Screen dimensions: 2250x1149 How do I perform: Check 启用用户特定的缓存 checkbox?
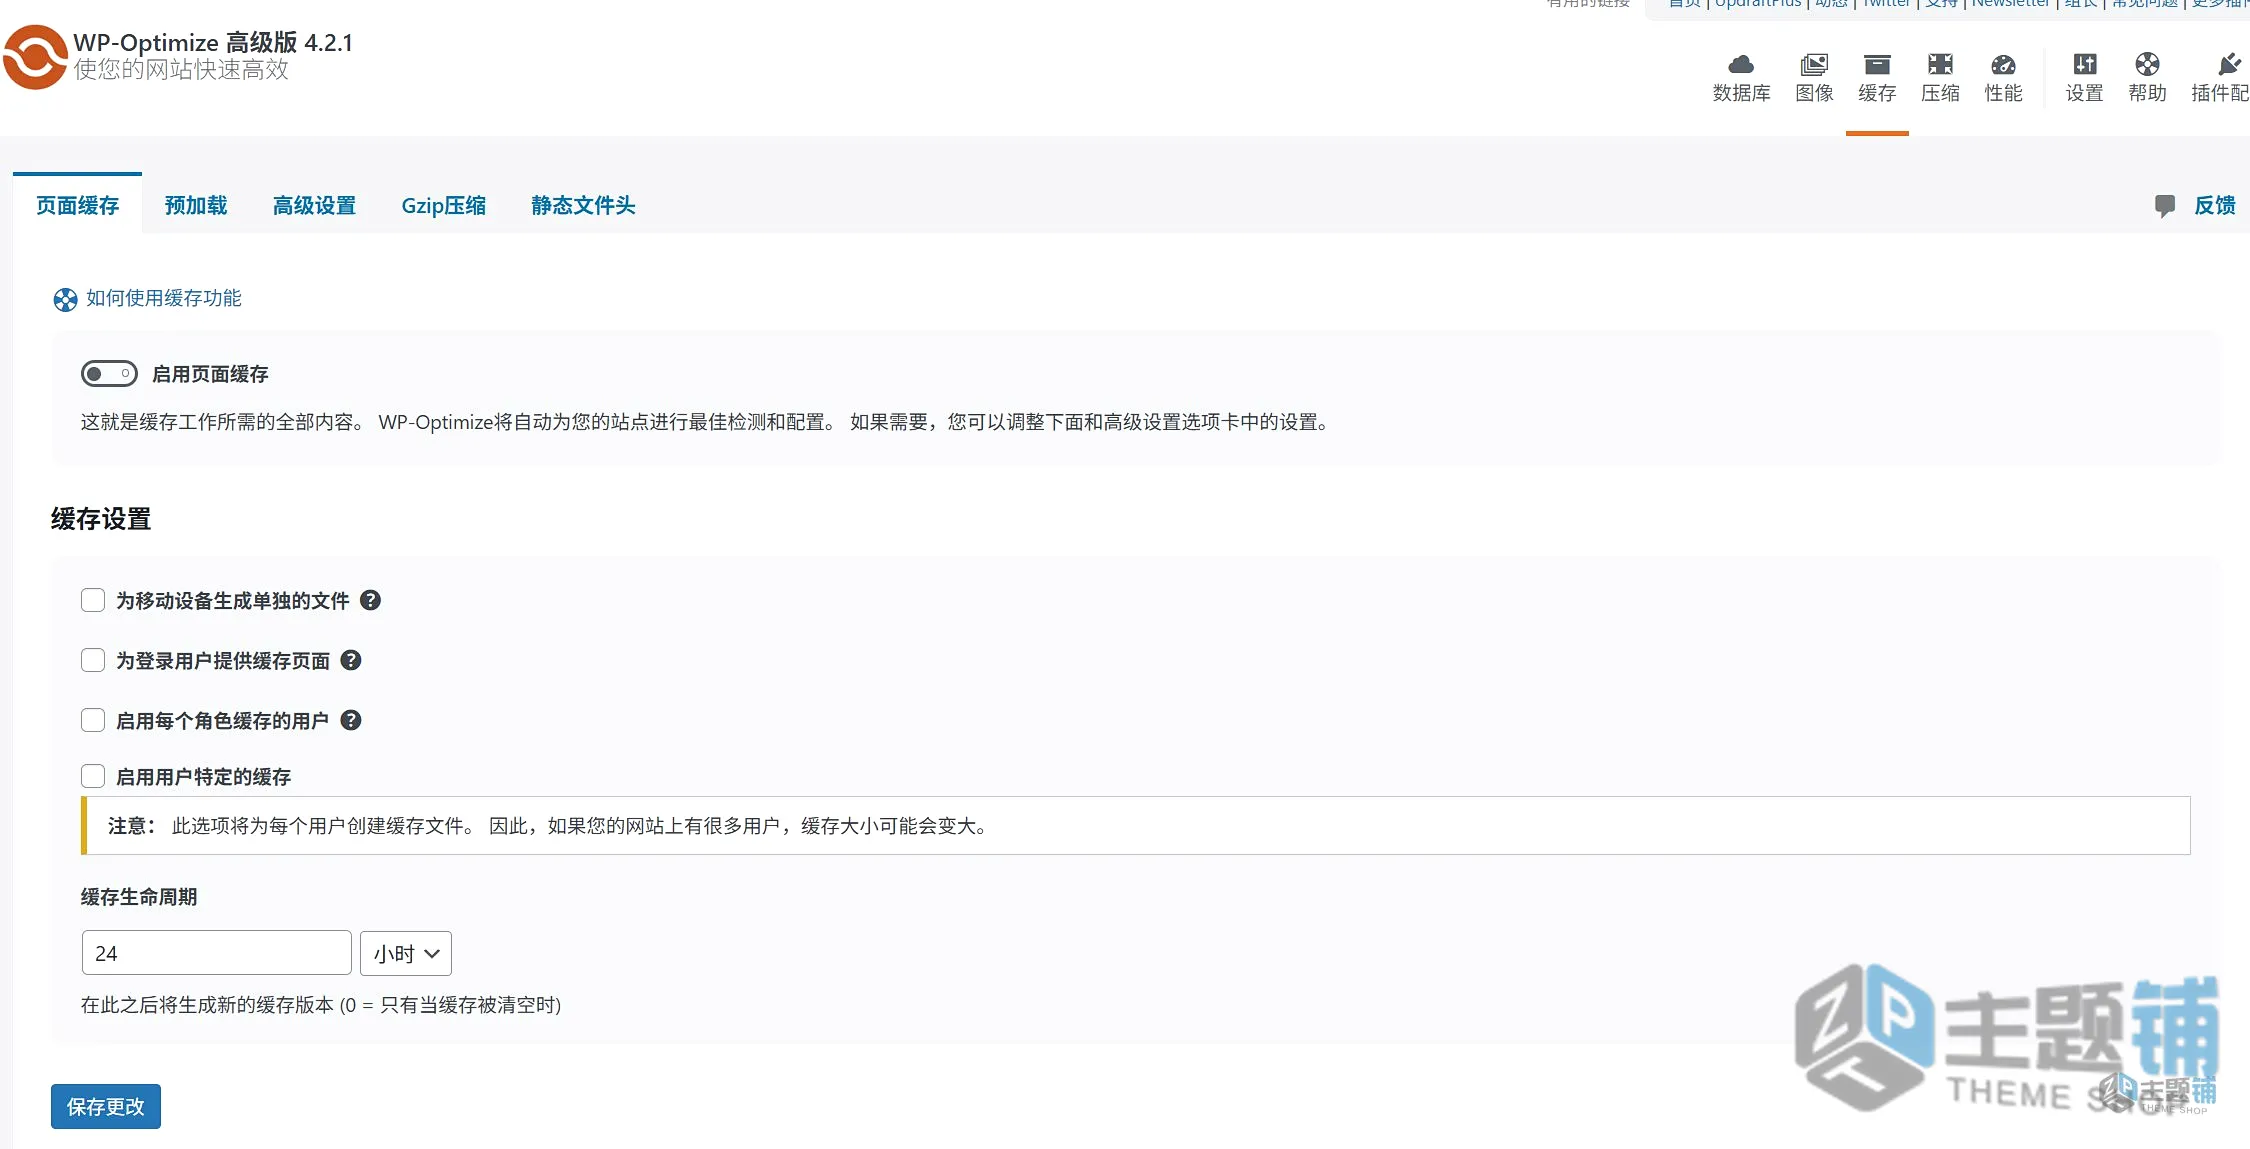tap(93, 776)
